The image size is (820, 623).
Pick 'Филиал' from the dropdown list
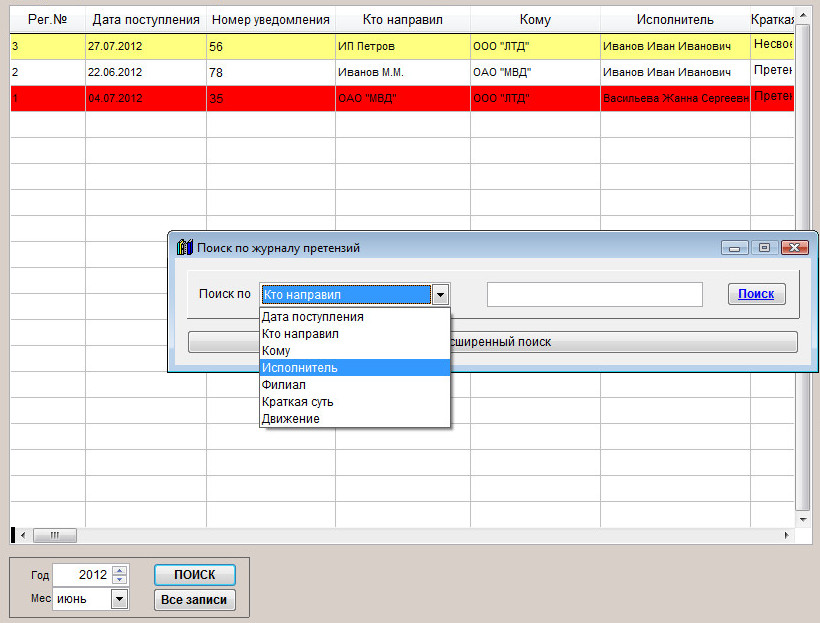(355, 384)
